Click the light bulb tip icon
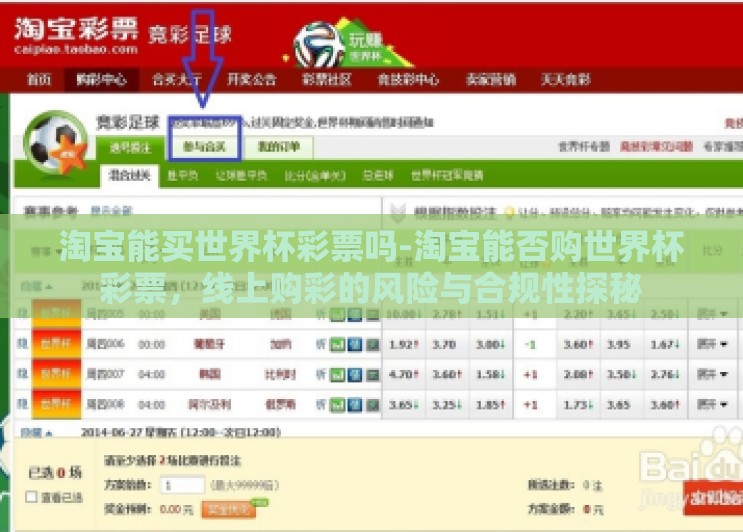 pos(509,213)
